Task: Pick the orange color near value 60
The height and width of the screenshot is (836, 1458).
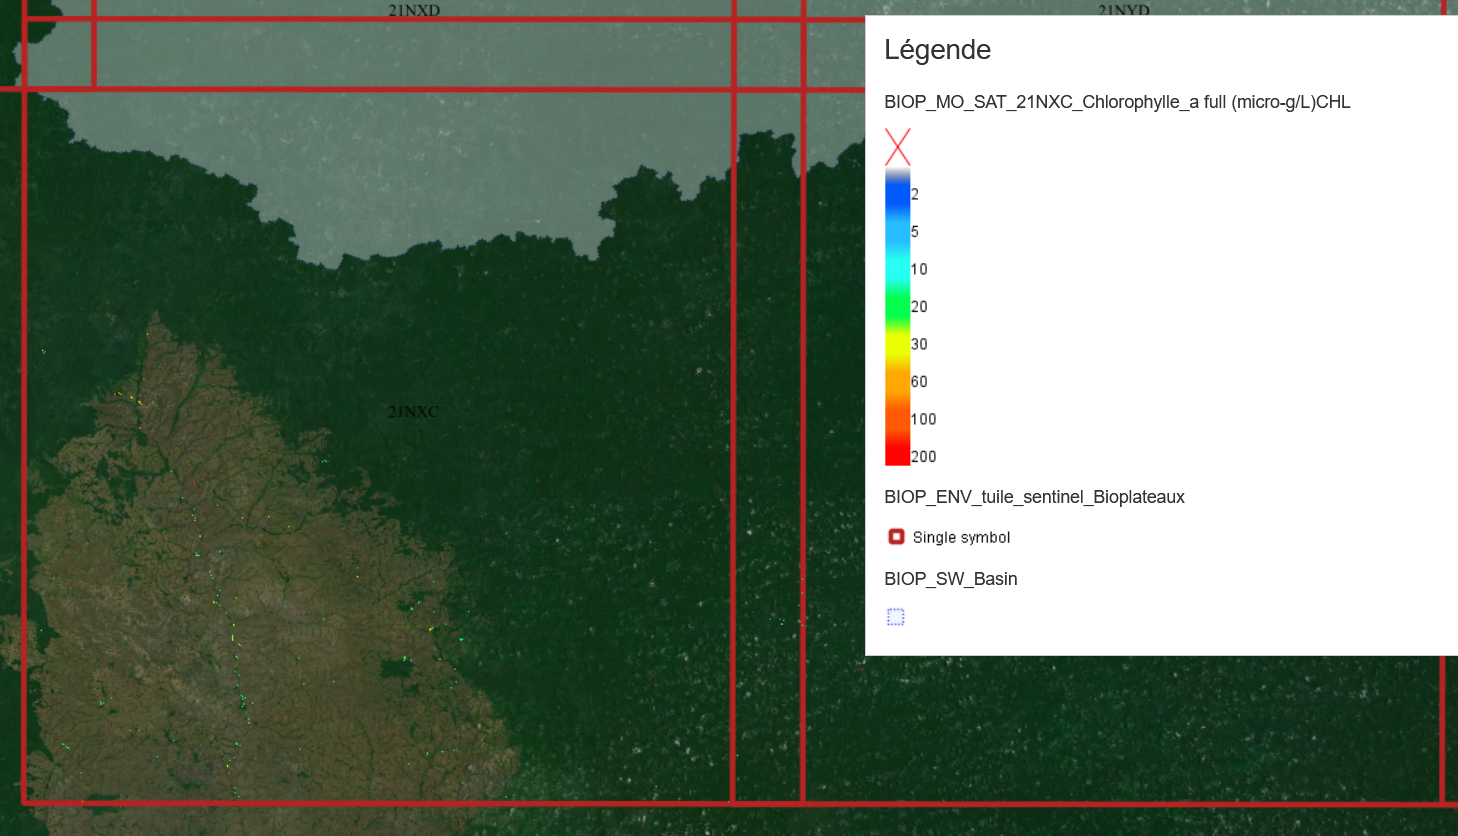Action: [x=897, y=382]
